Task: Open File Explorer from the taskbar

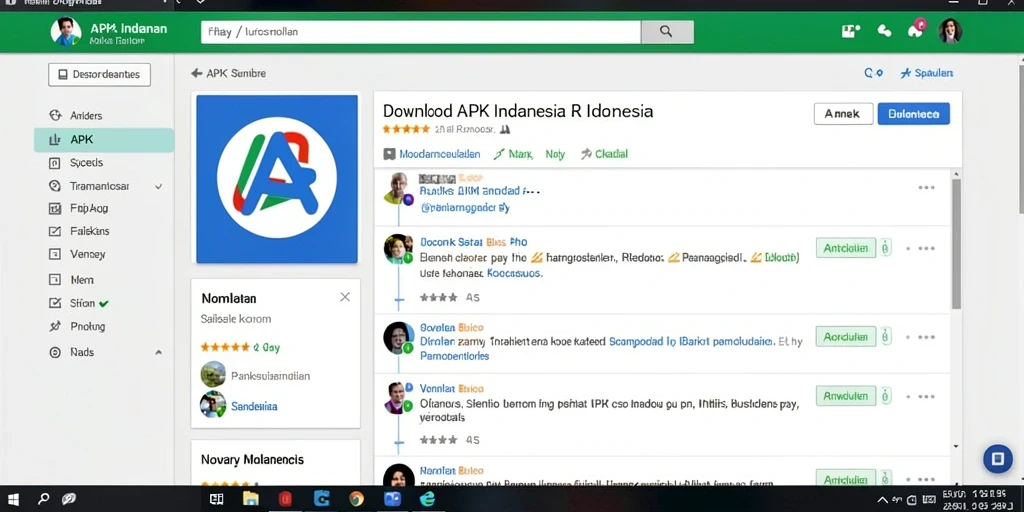Action: 251,500
